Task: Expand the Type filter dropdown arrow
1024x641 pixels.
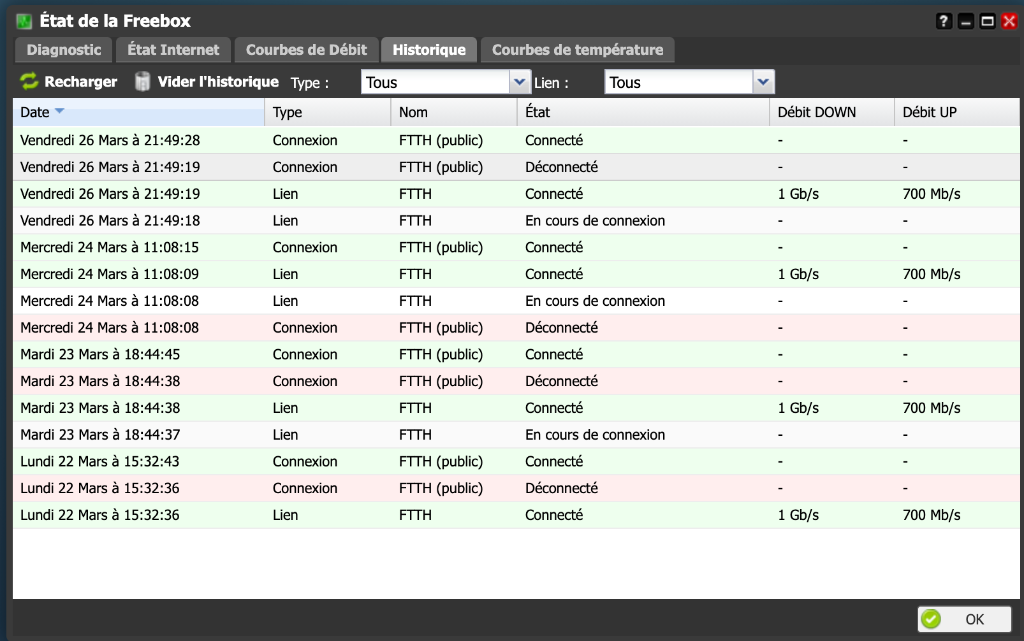Action: [x=519, y=82]
